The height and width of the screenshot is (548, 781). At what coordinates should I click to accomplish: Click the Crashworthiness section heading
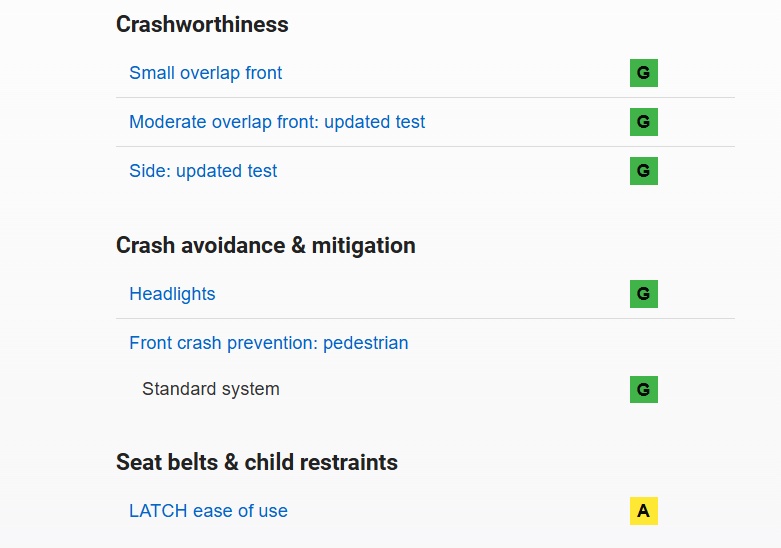pyautogui.click(x=202, y=24)
